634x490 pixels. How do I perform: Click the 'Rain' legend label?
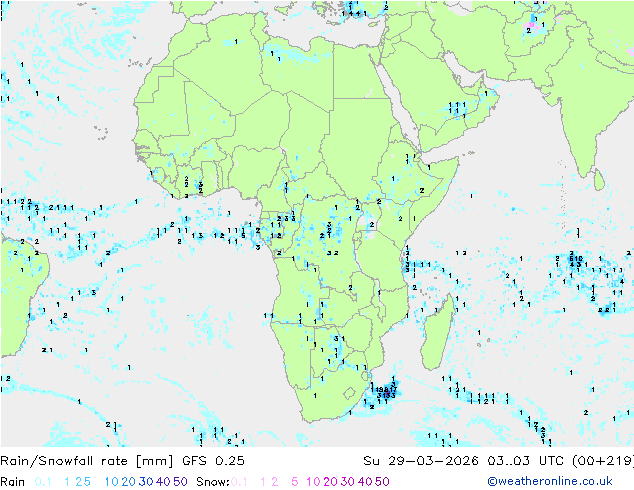(x=13, y=482)
